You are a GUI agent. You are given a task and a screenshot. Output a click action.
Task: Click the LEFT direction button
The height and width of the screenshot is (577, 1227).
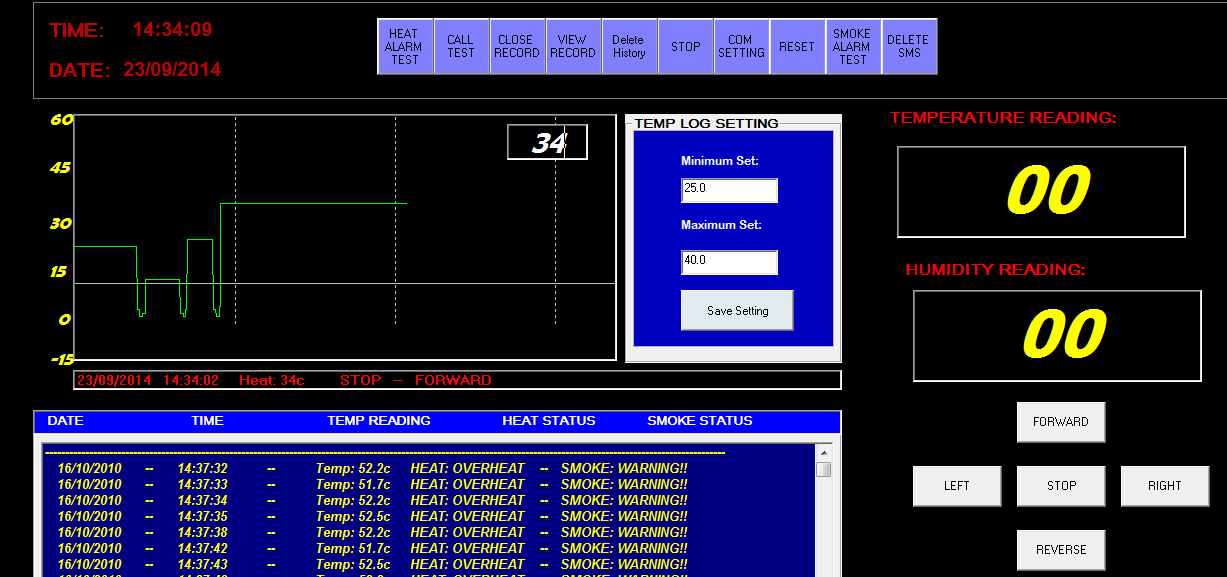(956, 485)
